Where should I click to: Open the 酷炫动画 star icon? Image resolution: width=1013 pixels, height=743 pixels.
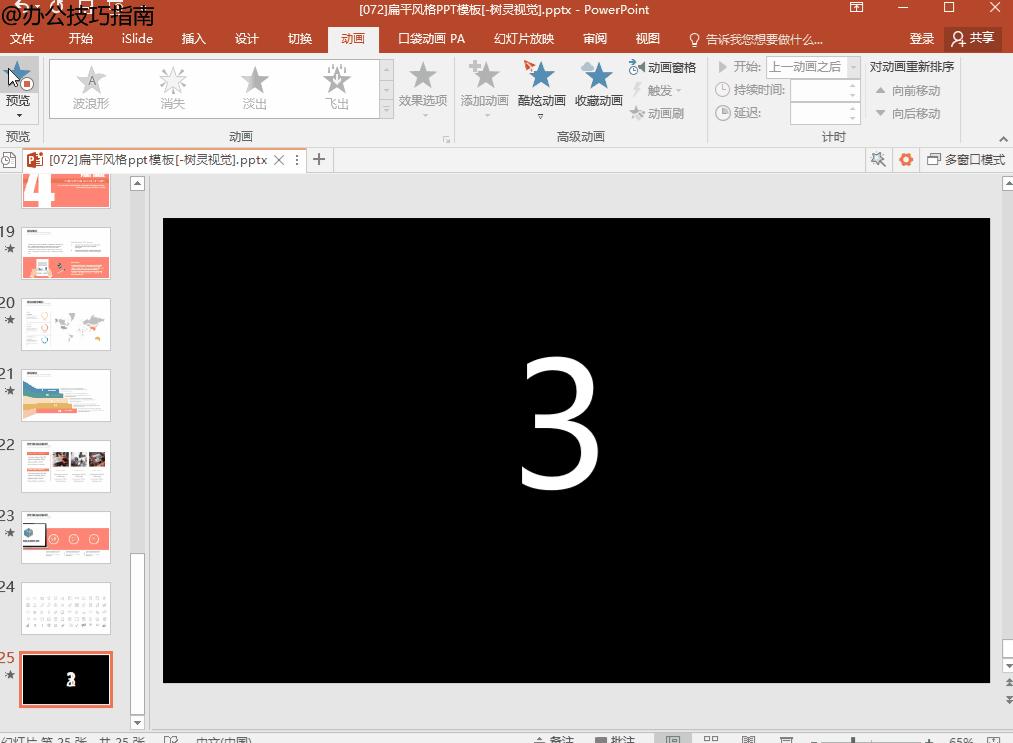click(541, 76)
